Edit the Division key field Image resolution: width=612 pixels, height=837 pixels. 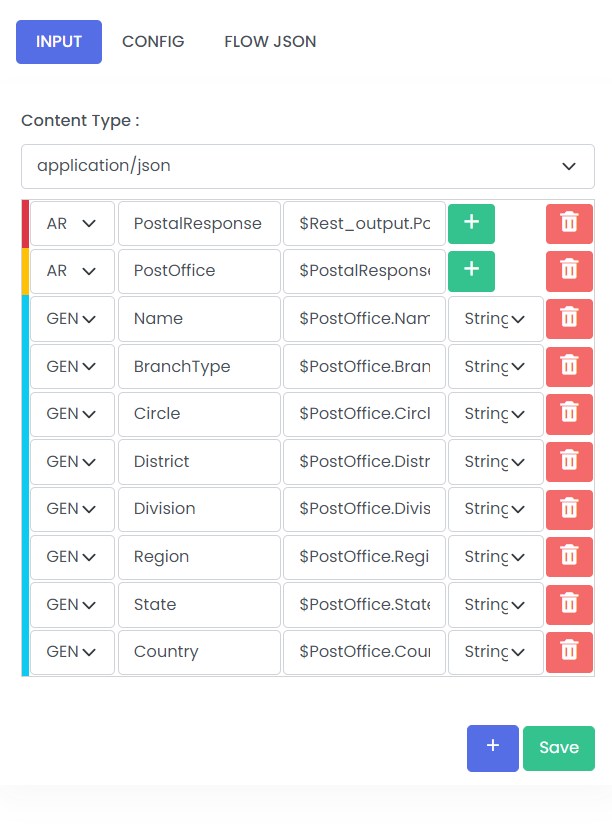[199, 509]
